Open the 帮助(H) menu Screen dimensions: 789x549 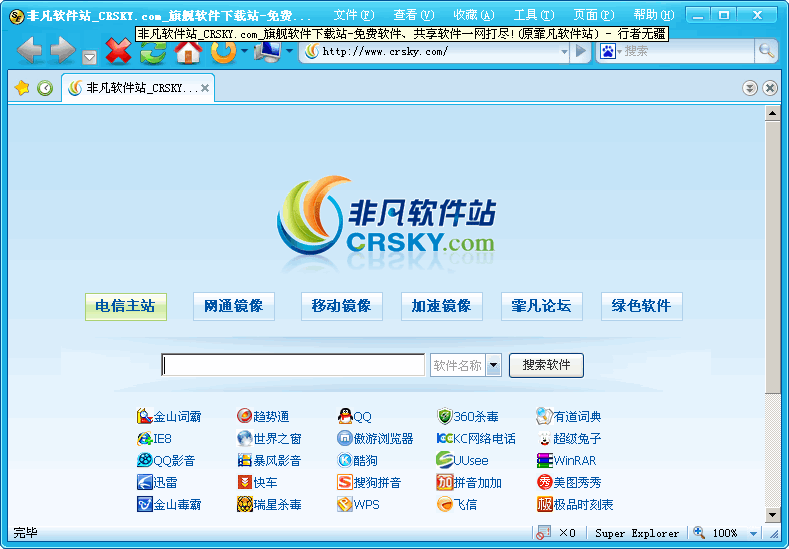pos(654,15)
